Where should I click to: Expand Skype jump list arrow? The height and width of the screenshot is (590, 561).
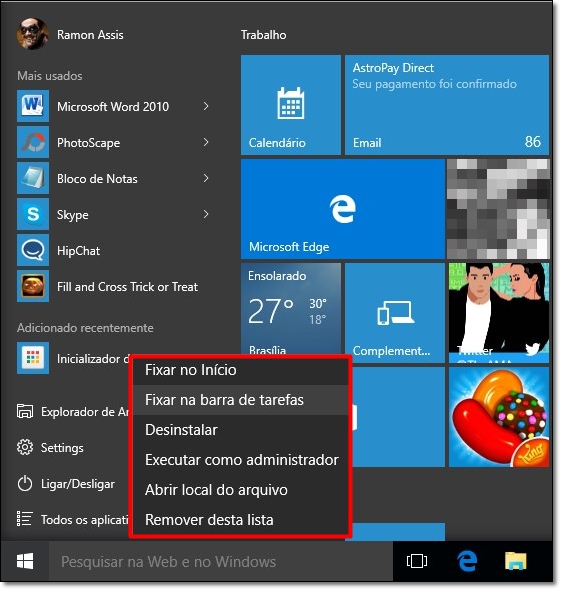206,214
